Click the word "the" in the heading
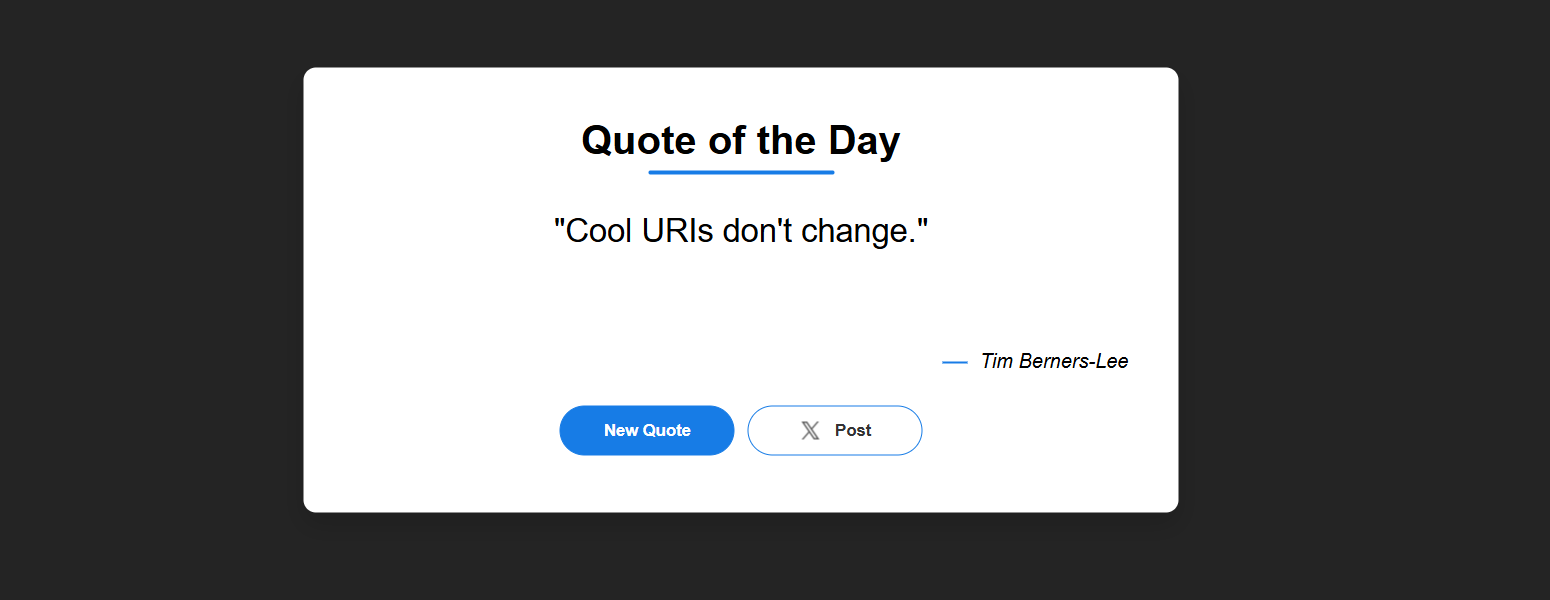1550x600 pixels. coord(789,141)
